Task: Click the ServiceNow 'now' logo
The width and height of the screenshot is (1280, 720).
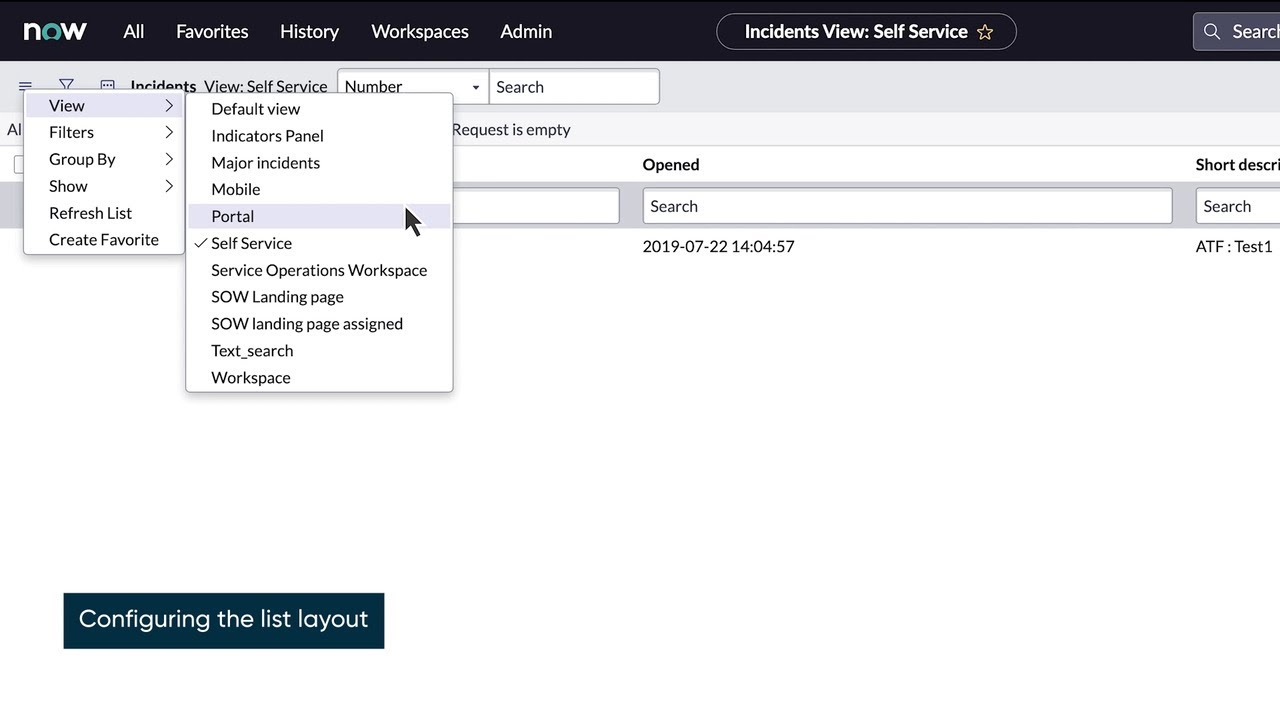Action: pos(55,31)
